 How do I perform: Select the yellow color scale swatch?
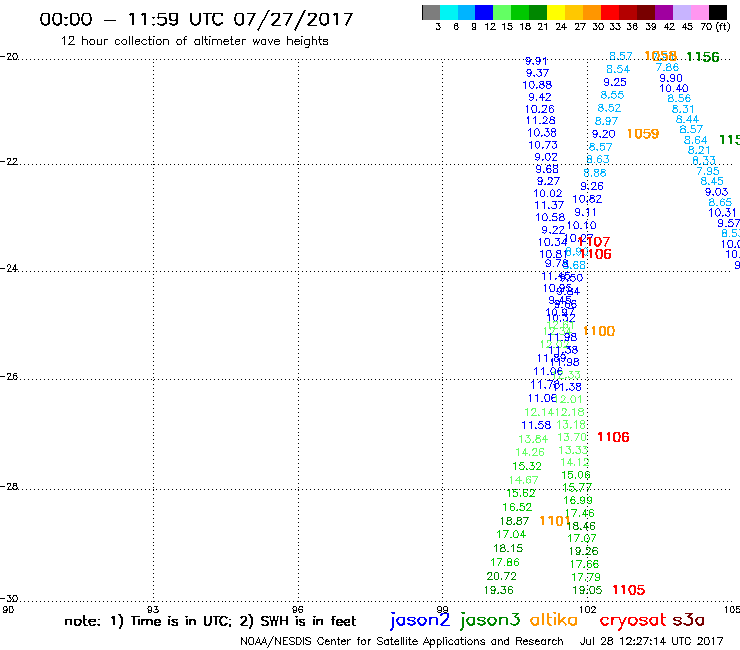(x=555, y=12)
